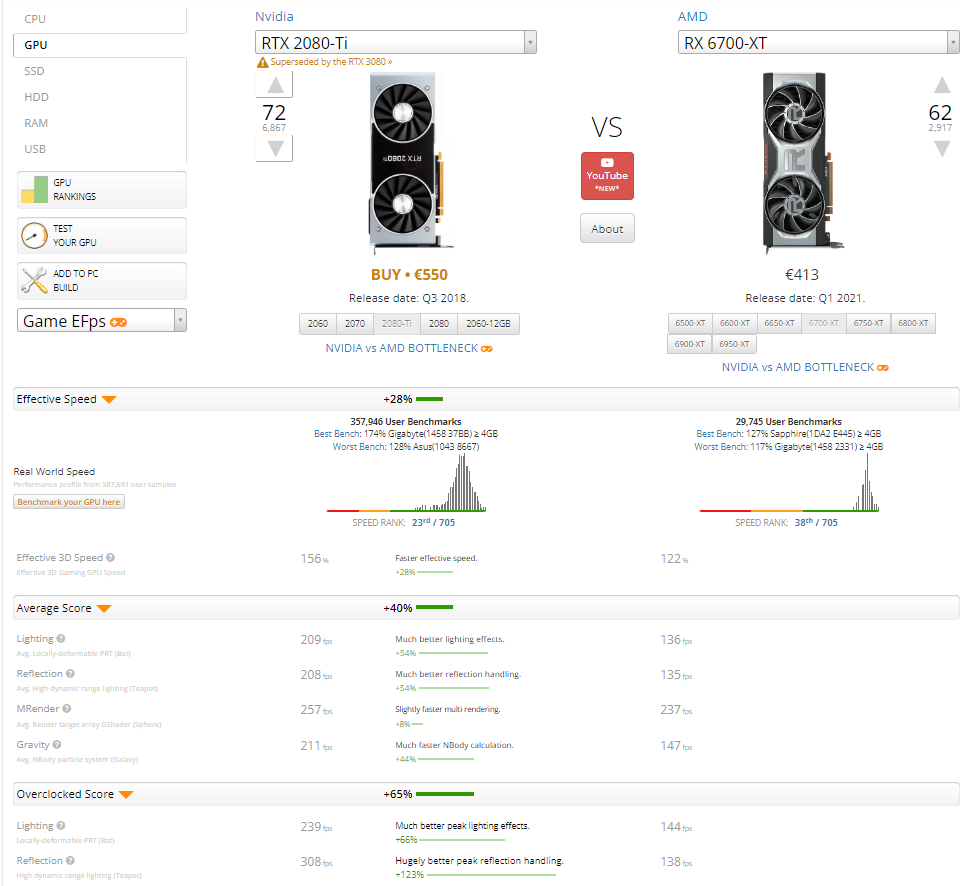Click the Test Your GPU gauge icon

click(x=34, y=235)
